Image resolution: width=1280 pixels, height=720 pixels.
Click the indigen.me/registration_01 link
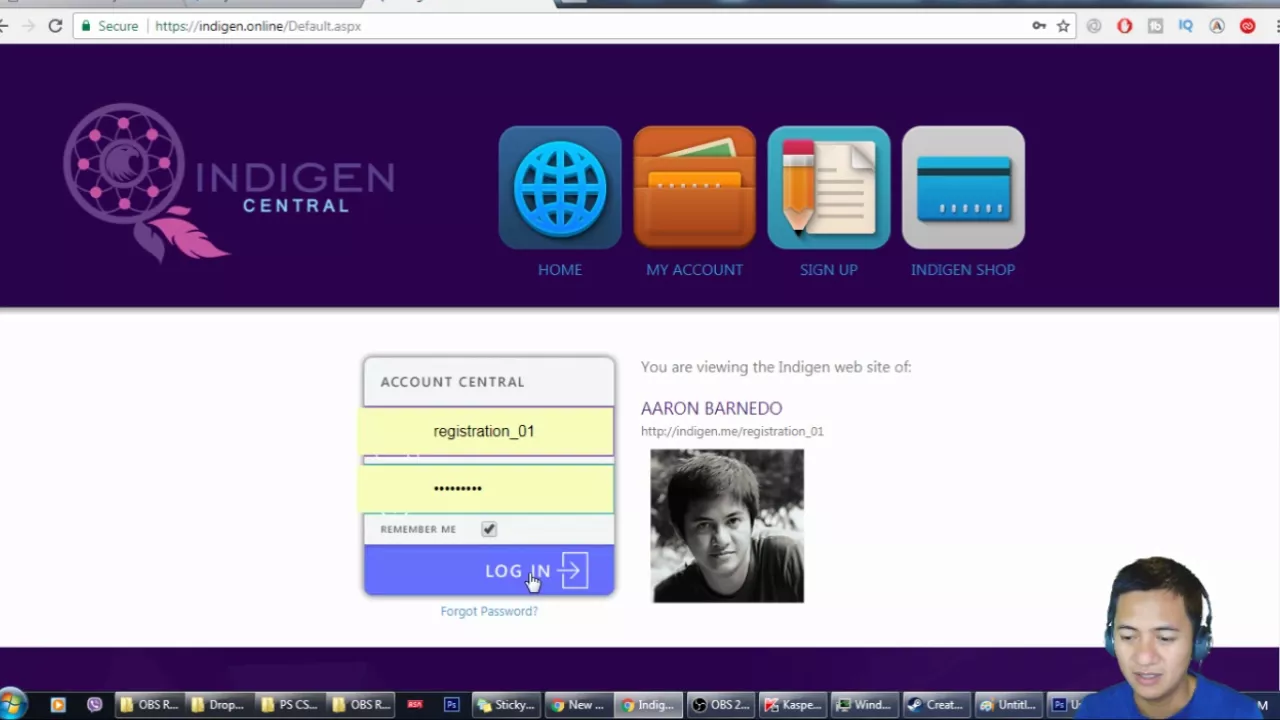click(732, 431)
